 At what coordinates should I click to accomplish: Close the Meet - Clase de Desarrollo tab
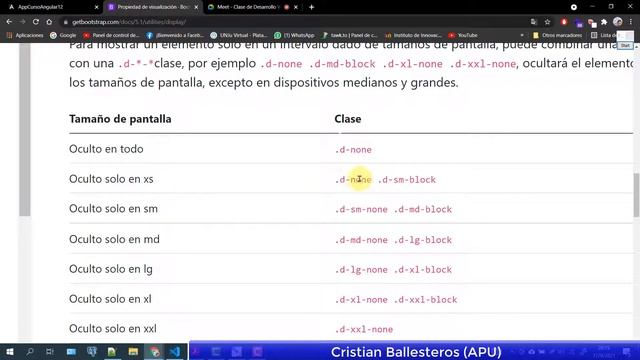[x=296, y=7]
